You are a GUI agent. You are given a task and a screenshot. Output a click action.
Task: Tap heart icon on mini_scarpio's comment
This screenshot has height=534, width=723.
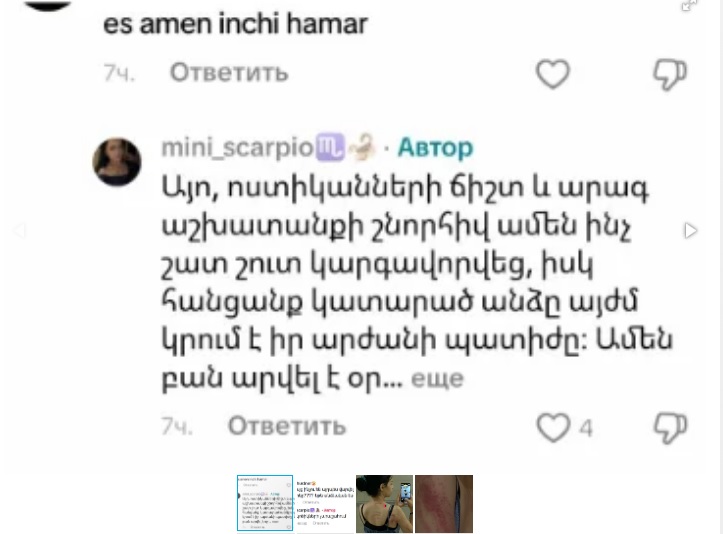[x=553, y=427]
